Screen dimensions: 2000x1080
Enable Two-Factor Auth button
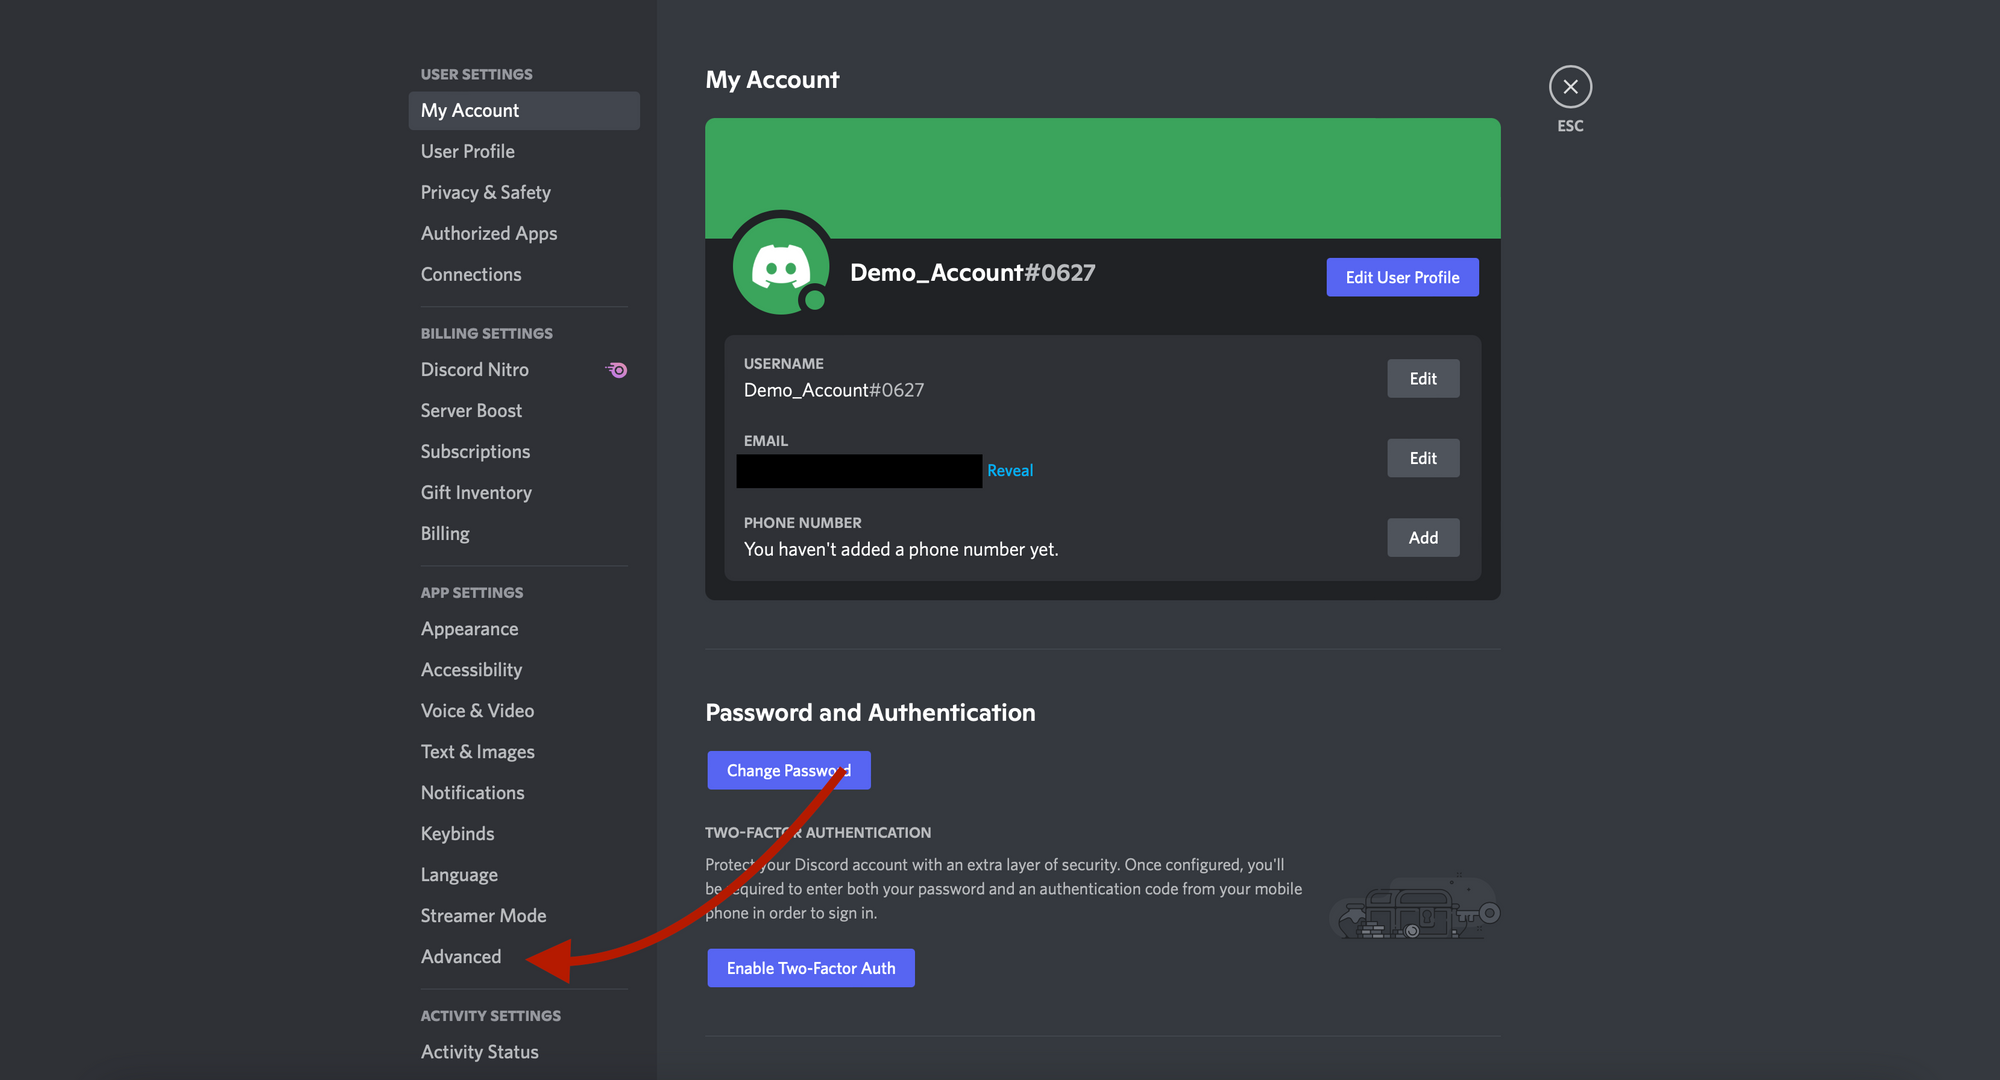pos(811,967)
